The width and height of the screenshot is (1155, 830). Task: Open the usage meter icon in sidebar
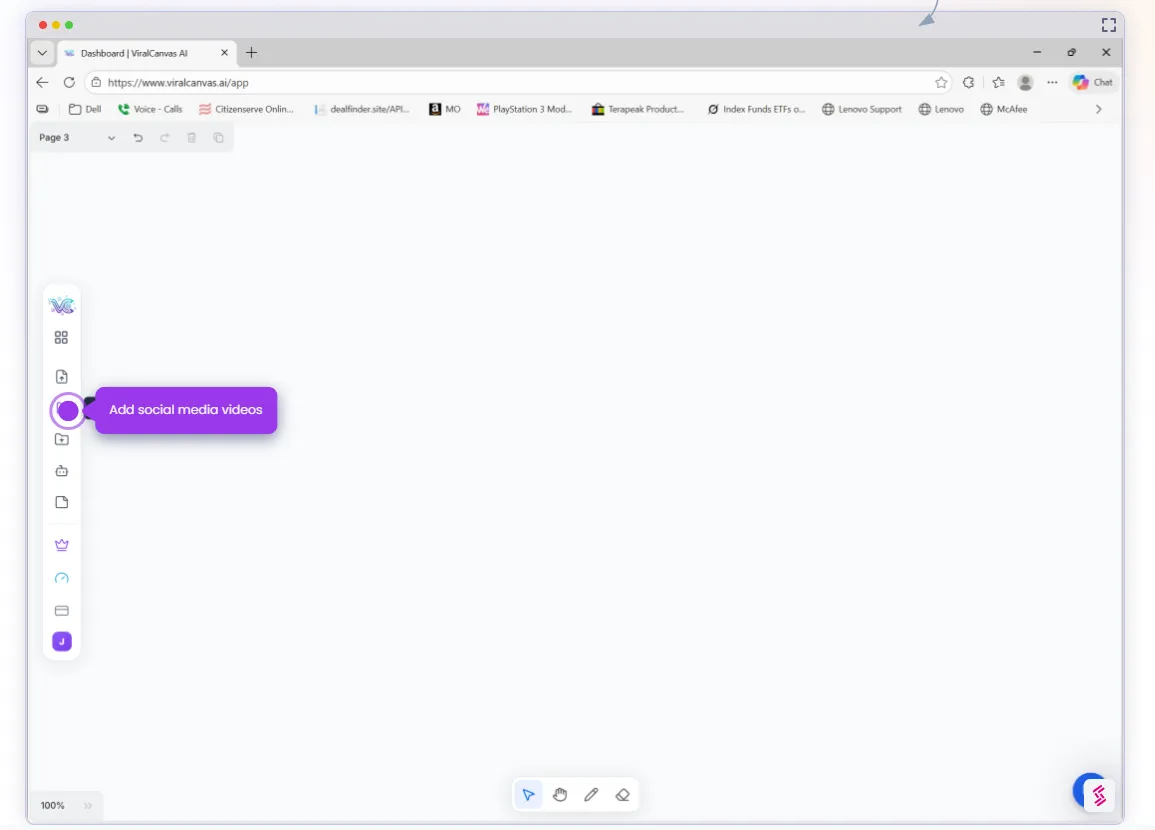pyautogui.click(x=61, y=578)
